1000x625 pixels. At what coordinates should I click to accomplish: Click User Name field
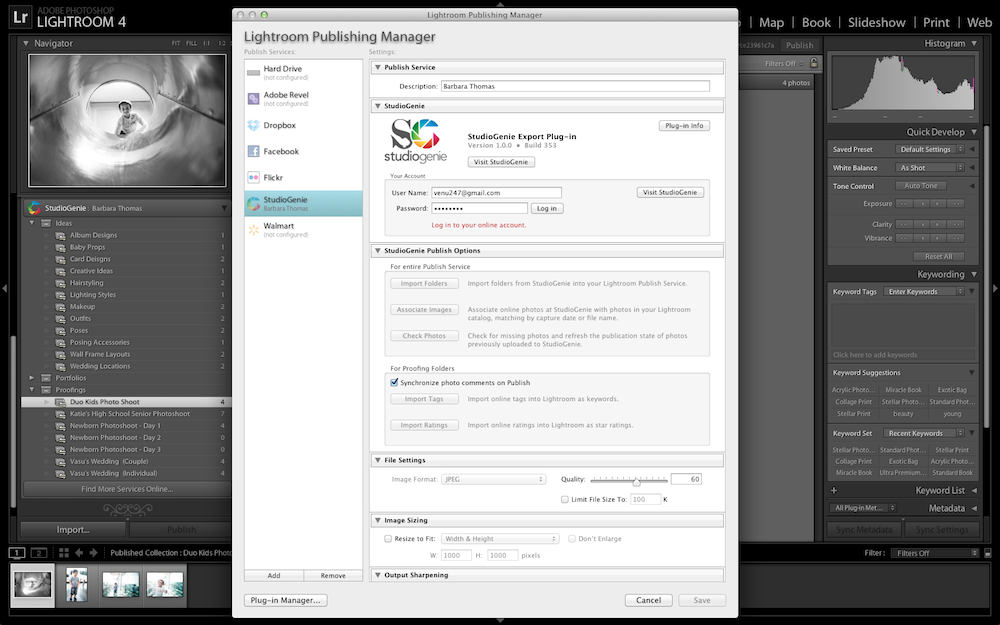point(496,193)
